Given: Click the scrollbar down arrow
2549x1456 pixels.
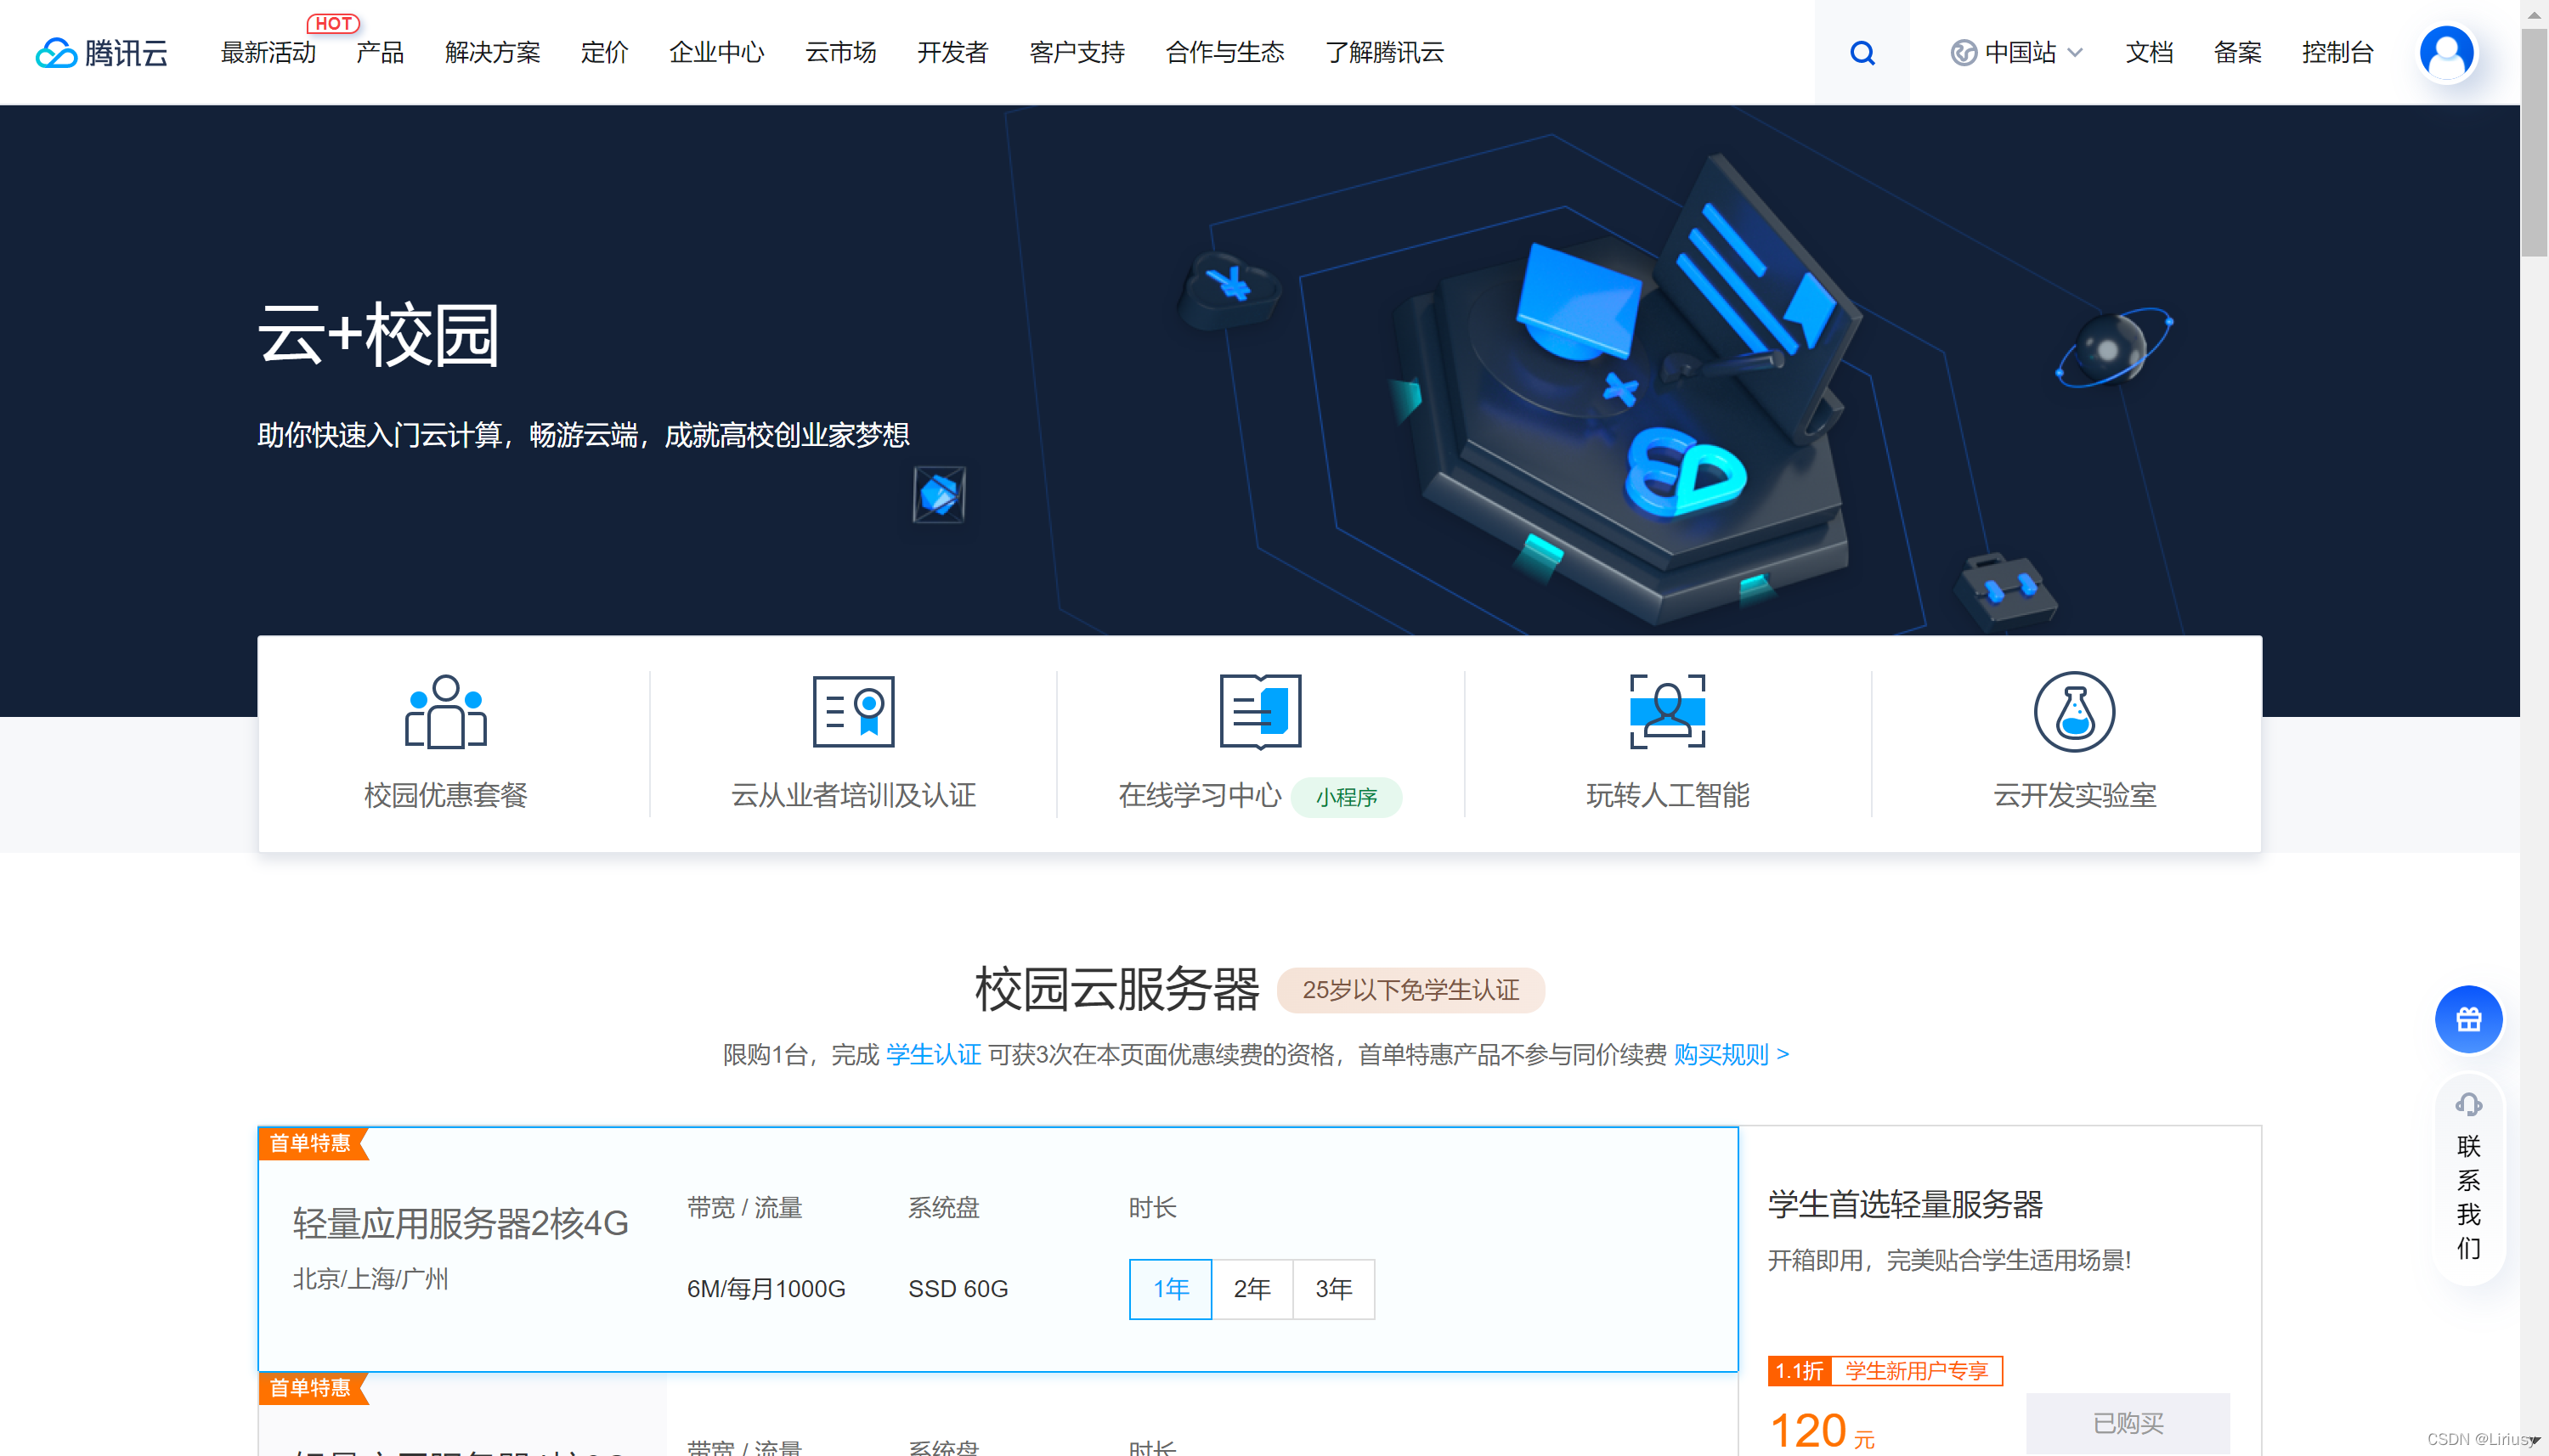Looking at the screenshot, I should 2533,1442.
